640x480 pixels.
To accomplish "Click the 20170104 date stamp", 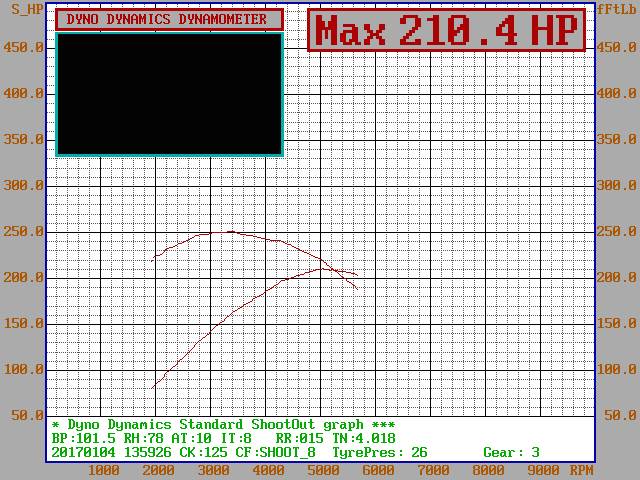I will pos(84,452).
